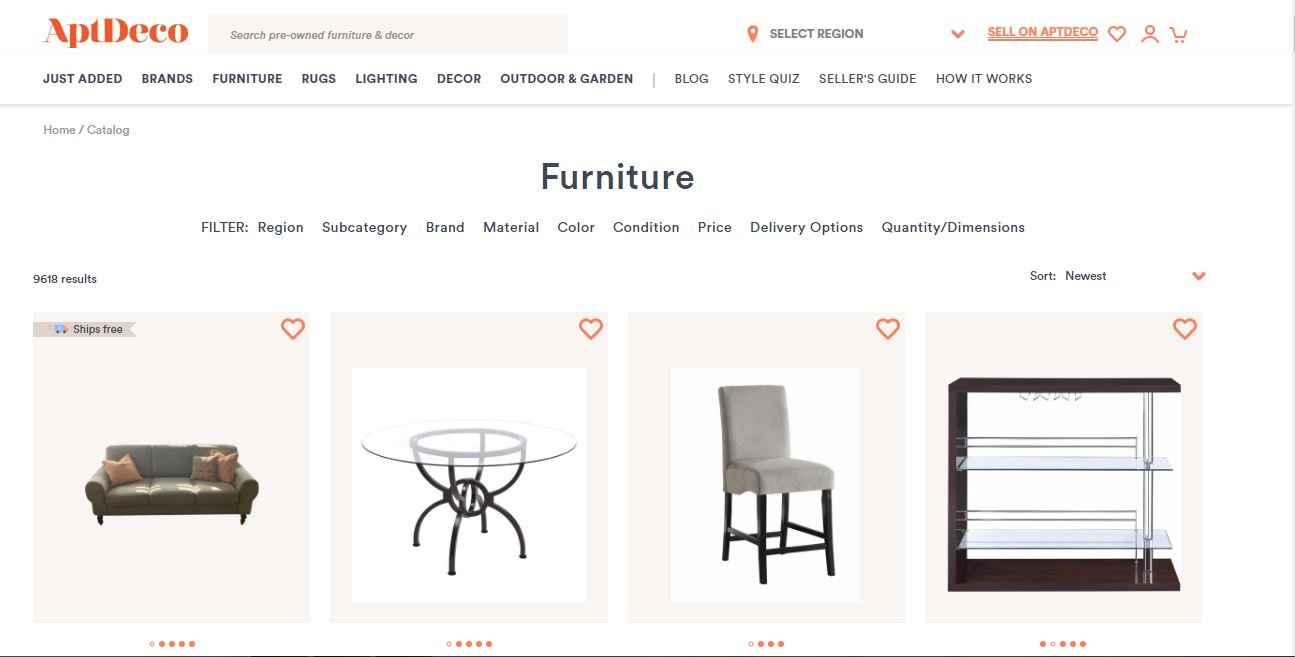Image resolution: width=1295 pixels, height=657 pixels.
Task: Go to Home breadcrumb link
Action: click(59, 130)
